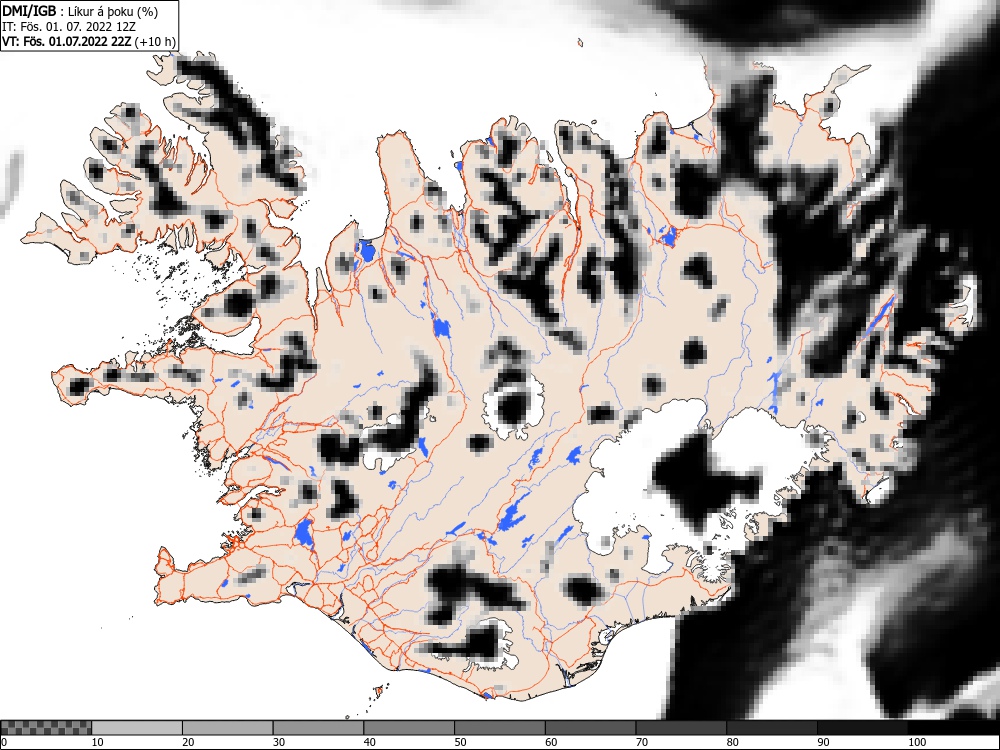Pick the 80–90 near-black legend segment
The height and width of the screenshot is (750, 1000).
772,728
